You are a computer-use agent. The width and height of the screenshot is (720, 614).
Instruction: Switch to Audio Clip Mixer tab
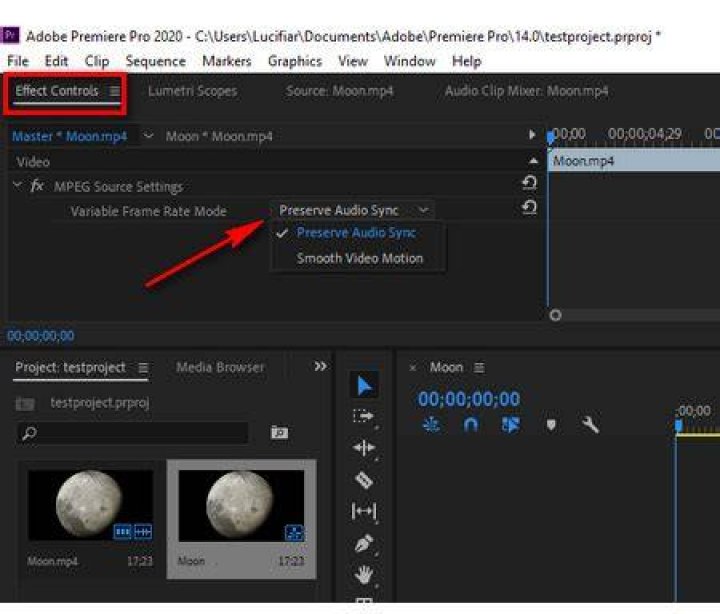coord(526,91)
